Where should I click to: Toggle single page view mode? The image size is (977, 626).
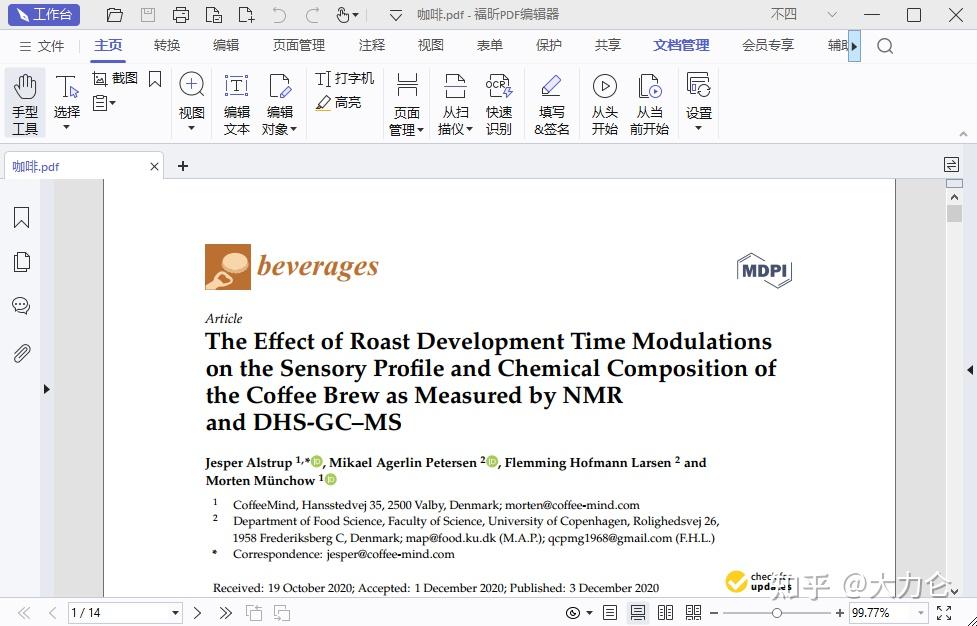click(610, 613)
